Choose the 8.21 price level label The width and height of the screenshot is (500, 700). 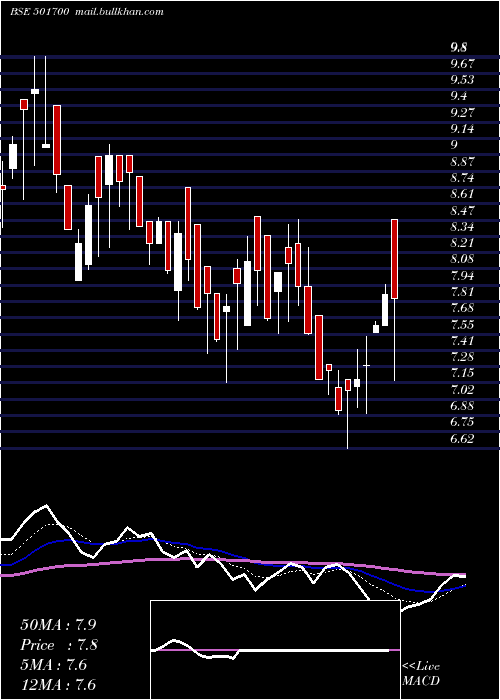[x=462, y=243]
